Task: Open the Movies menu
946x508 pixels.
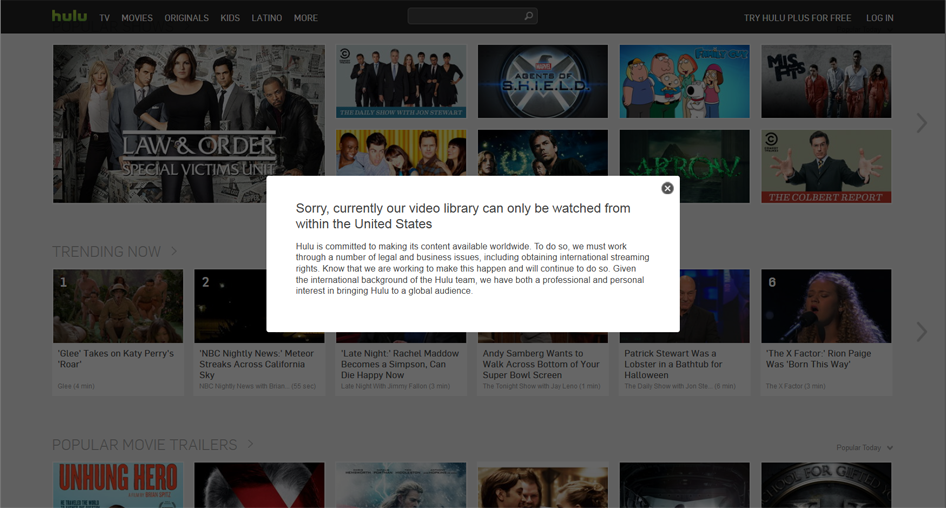Action: click(x=137, y=18)
